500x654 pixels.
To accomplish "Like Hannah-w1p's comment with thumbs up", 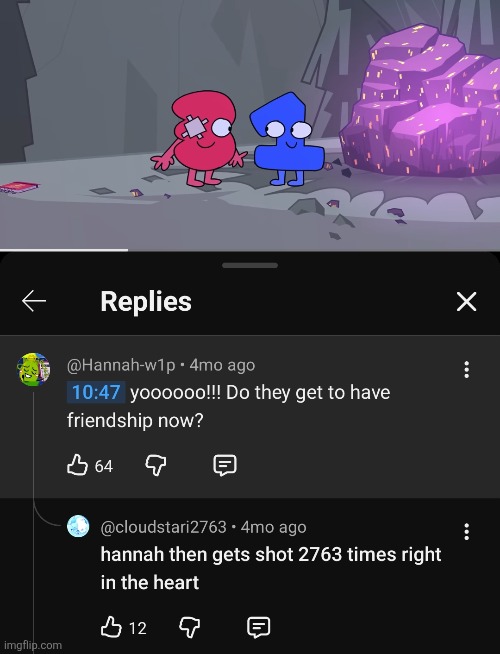I will (x=78, y=465).
